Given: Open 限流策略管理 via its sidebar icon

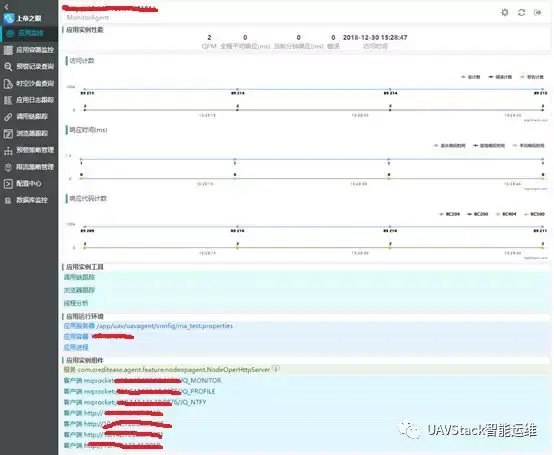Looking at the screenshot, I should [x=8, y=167].
